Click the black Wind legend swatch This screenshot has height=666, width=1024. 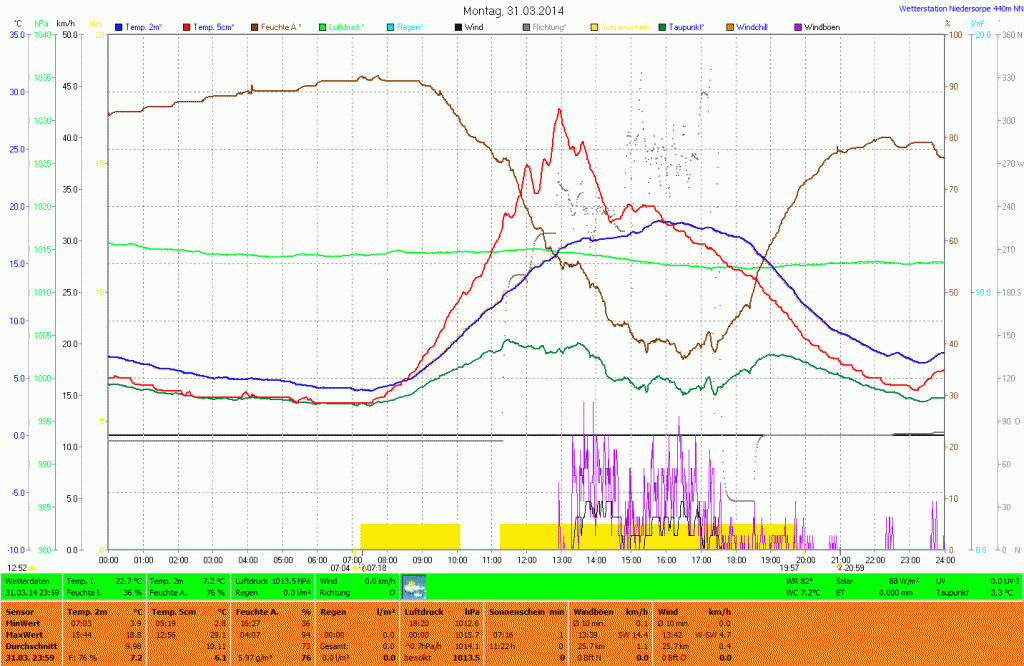(458, 26)
